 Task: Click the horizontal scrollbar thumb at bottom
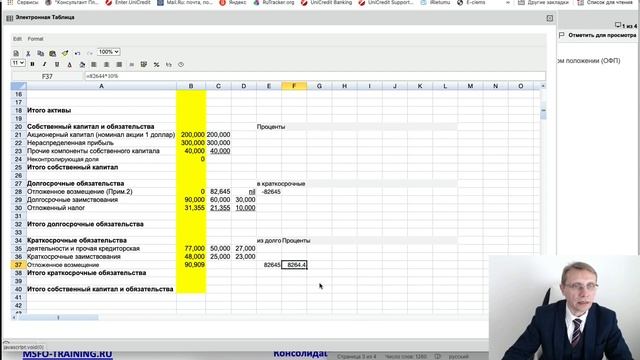(x=58, y=317)
